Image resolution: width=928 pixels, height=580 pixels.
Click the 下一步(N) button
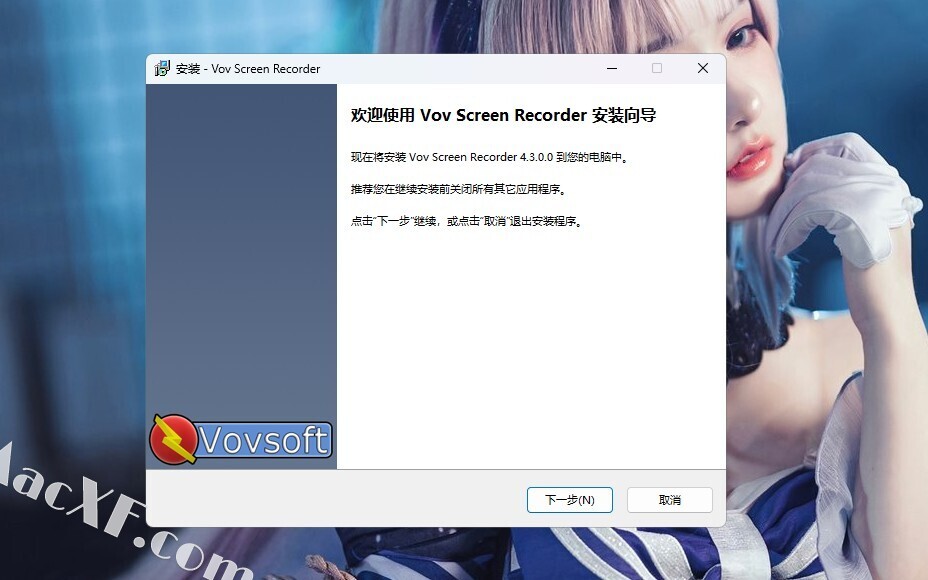[569, 500]
